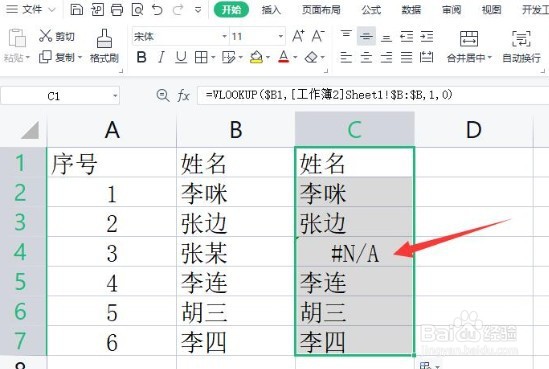549x369 pixels.
Task: Align text right
Action: click(x=386, y=57)
